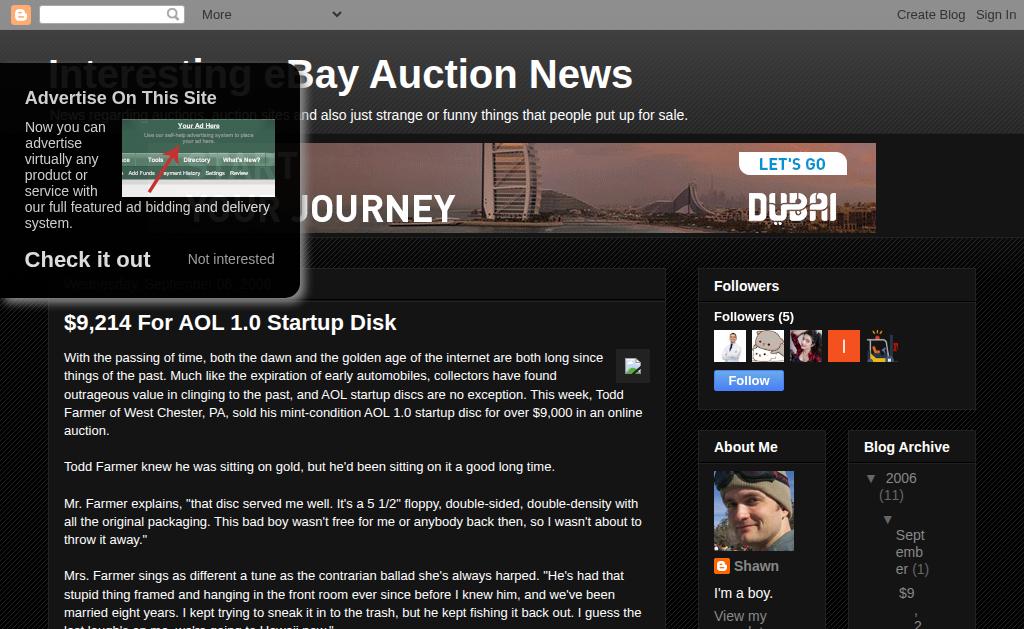Collapse the 2006 archive year
Viewport: 1024px width, 629px height.
(x=871, y=479)
